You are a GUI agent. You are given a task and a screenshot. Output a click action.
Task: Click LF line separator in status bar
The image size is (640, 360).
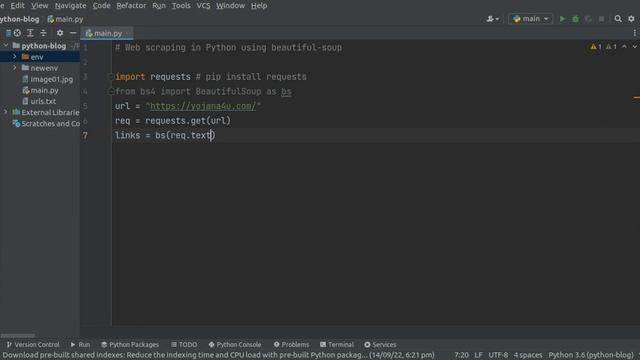[478, 355]
